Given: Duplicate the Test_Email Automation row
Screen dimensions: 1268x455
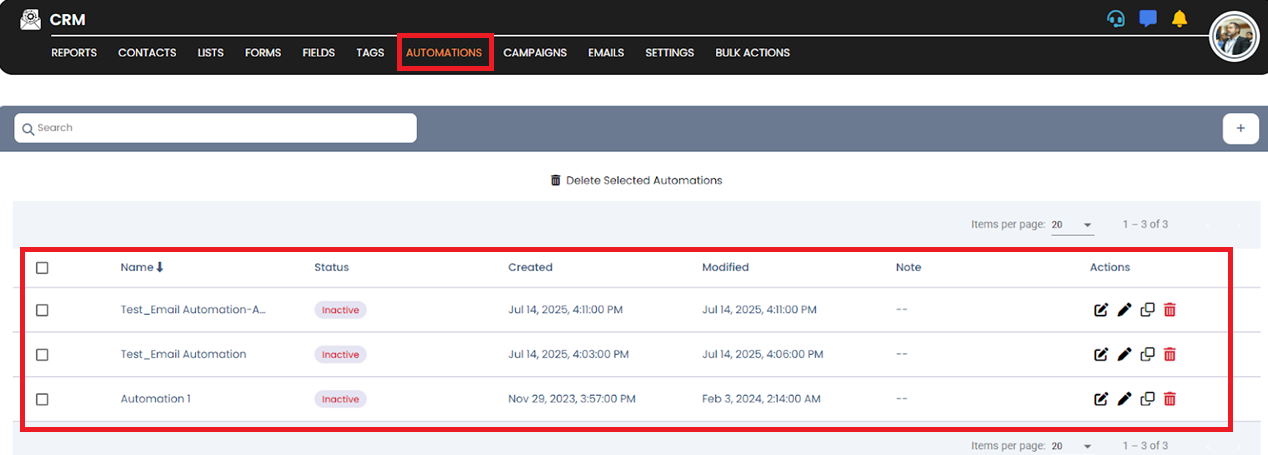Looking at the screenshot, I should tap(1147, 354).
